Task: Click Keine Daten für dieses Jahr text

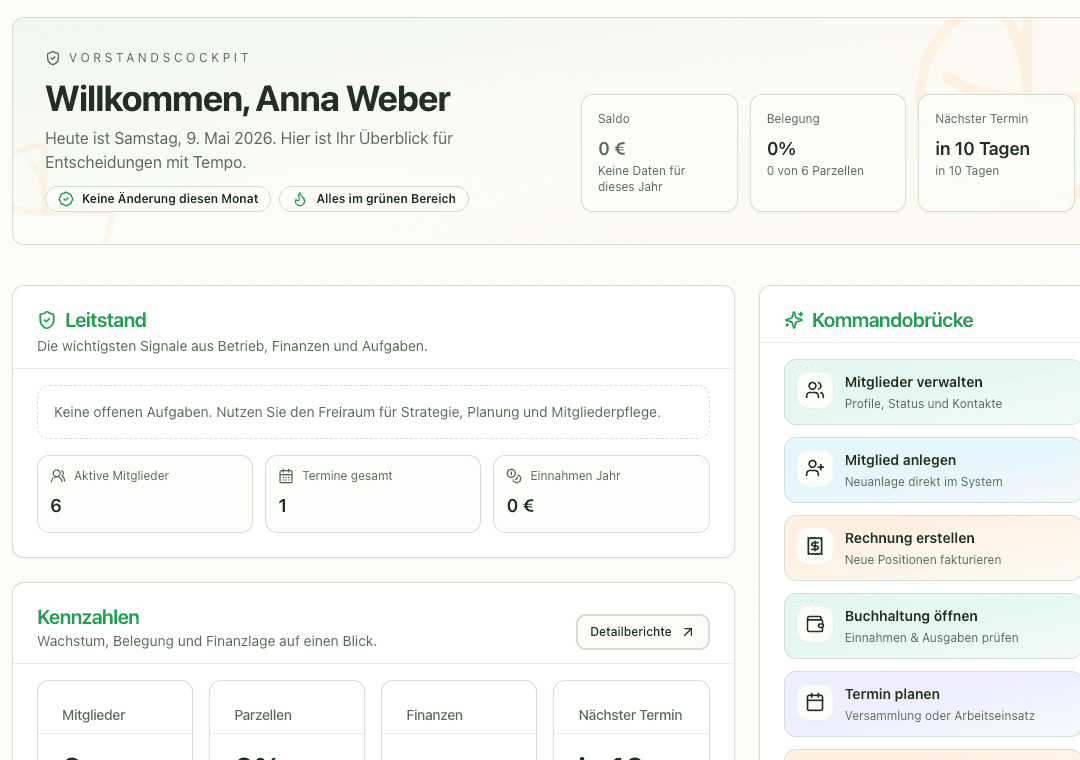Action: pyautogui.click(x=641, y=178)
